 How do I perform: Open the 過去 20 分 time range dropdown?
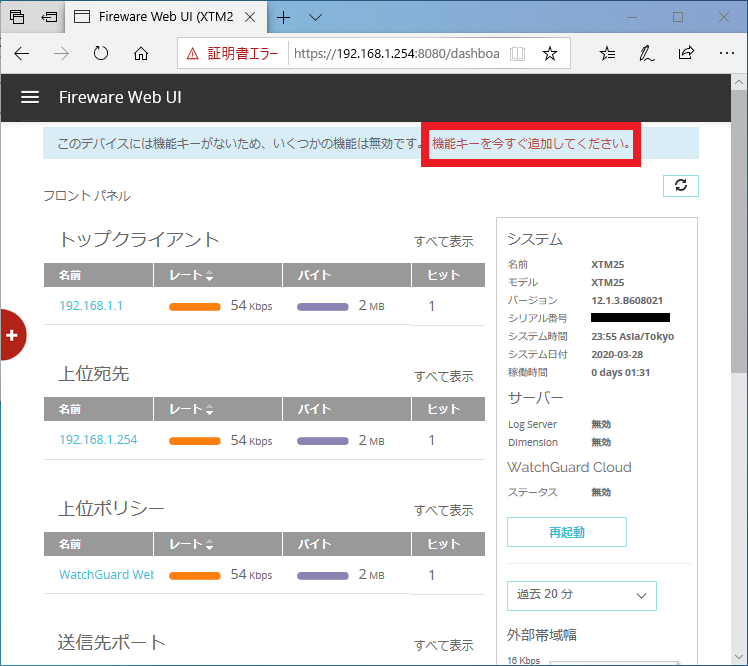[582, 595]
